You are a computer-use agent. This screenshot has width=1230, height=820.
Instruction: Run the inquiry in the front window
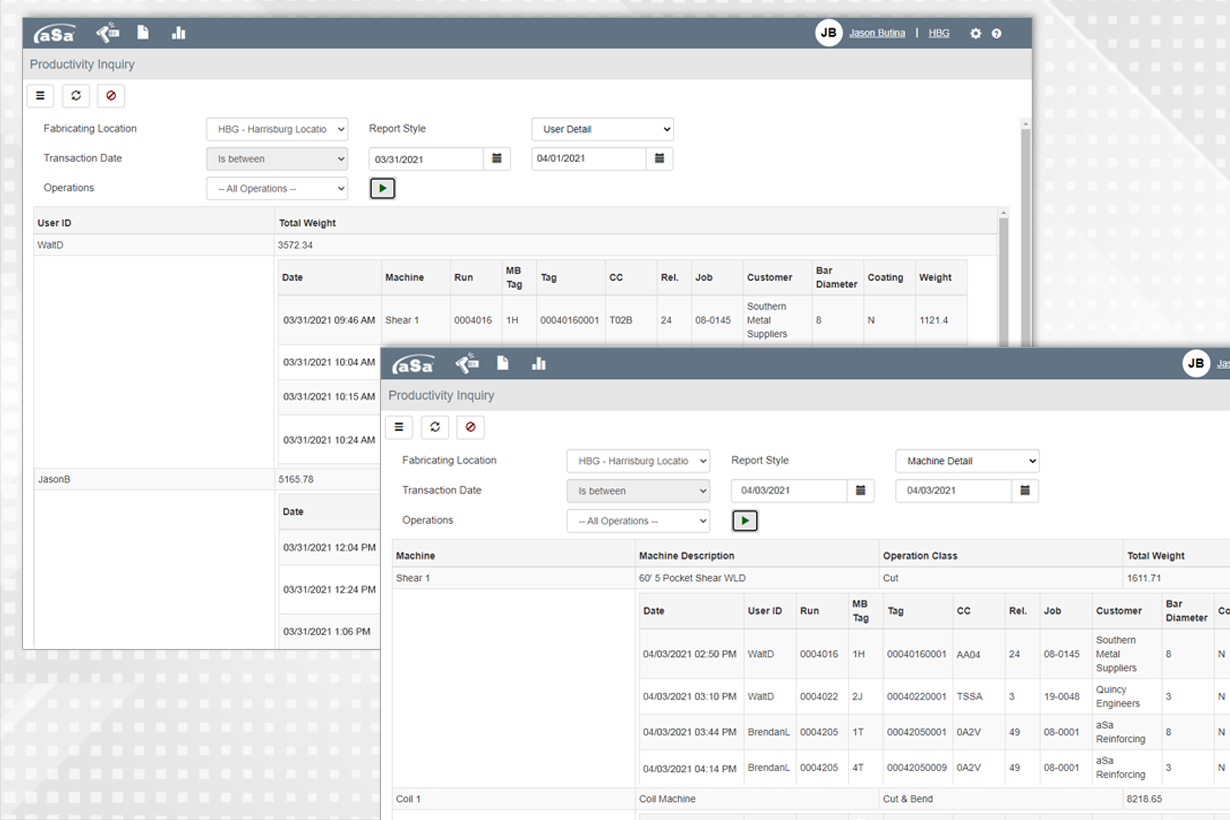[744, 521]
